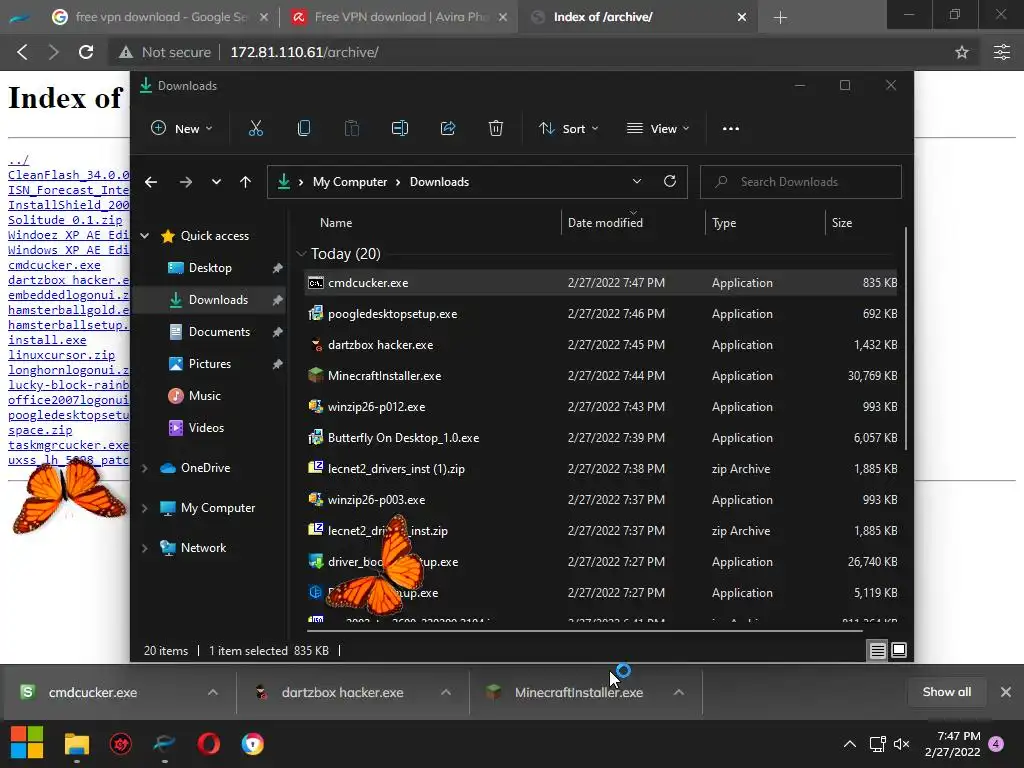Select poogledesktopsetup.exe file row
1024x768 pixels.
pos(601,313)
